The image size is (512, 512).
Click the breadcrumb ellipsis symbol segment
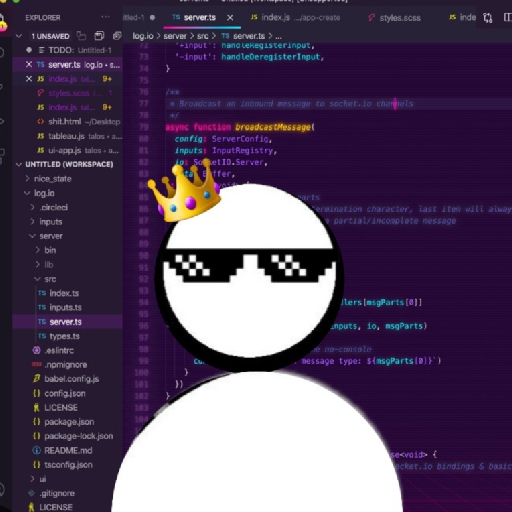[278, 36]
